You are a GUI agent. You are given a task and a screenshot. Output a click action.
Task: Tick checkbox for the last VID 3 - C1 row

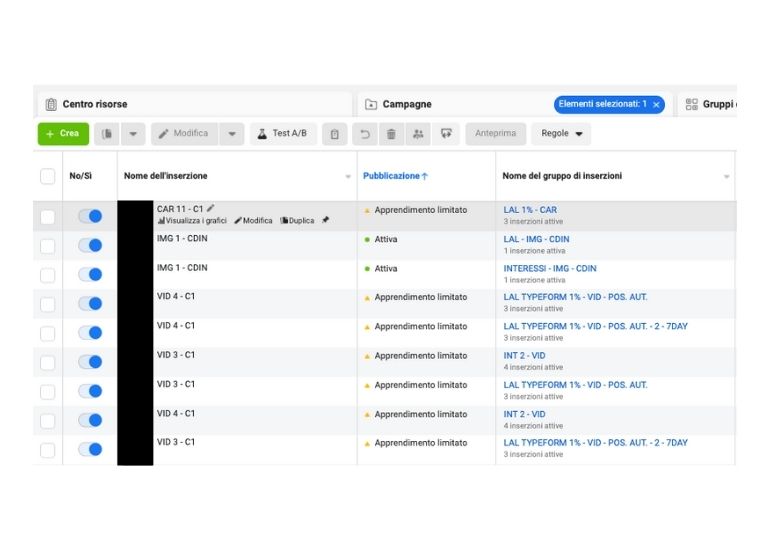click(48, 450)
